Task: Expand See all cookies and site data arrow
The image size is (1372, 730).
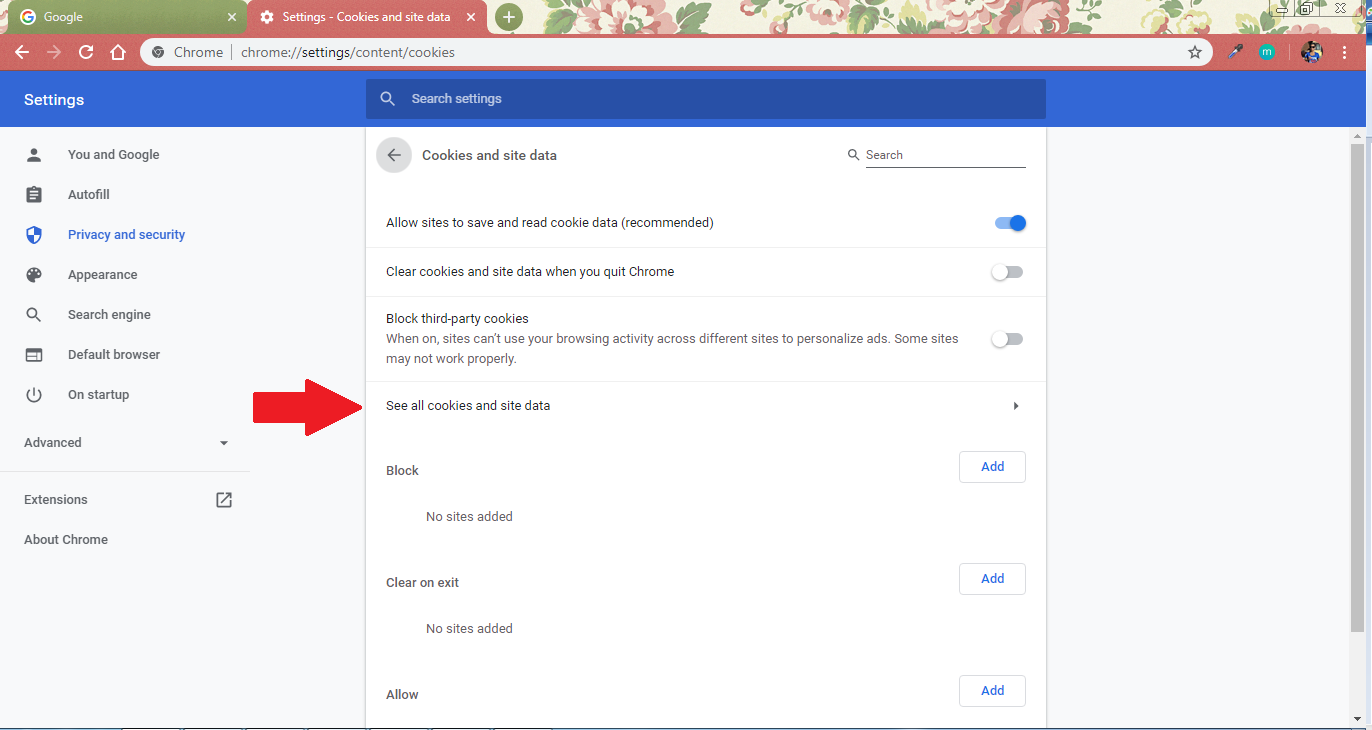Action: pos(1016,406)
